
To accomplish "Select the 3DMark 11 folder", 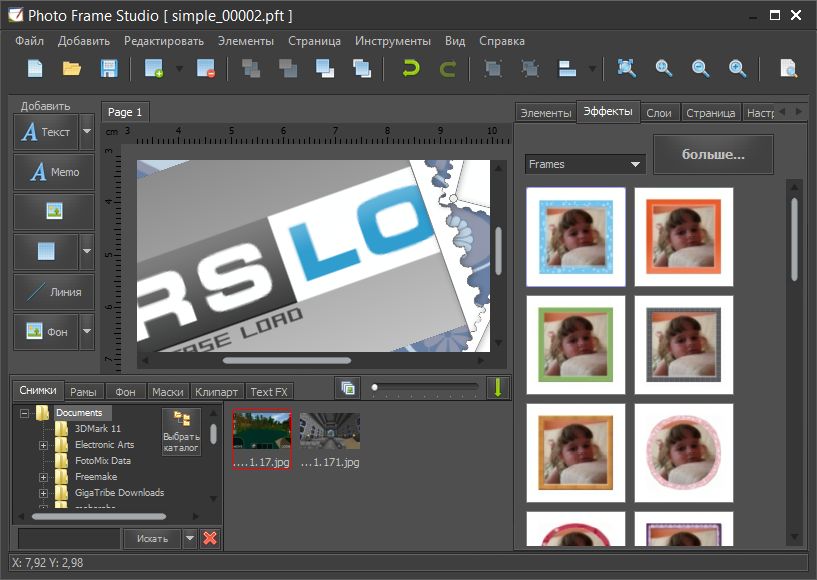I will (x=97, y=428).
